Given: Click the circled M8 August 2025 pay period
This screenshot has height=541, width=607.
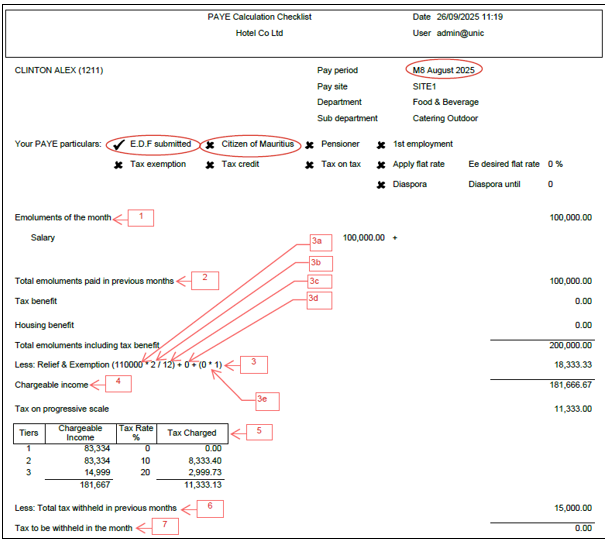Looking at the screenshot, I should [444, 70].
